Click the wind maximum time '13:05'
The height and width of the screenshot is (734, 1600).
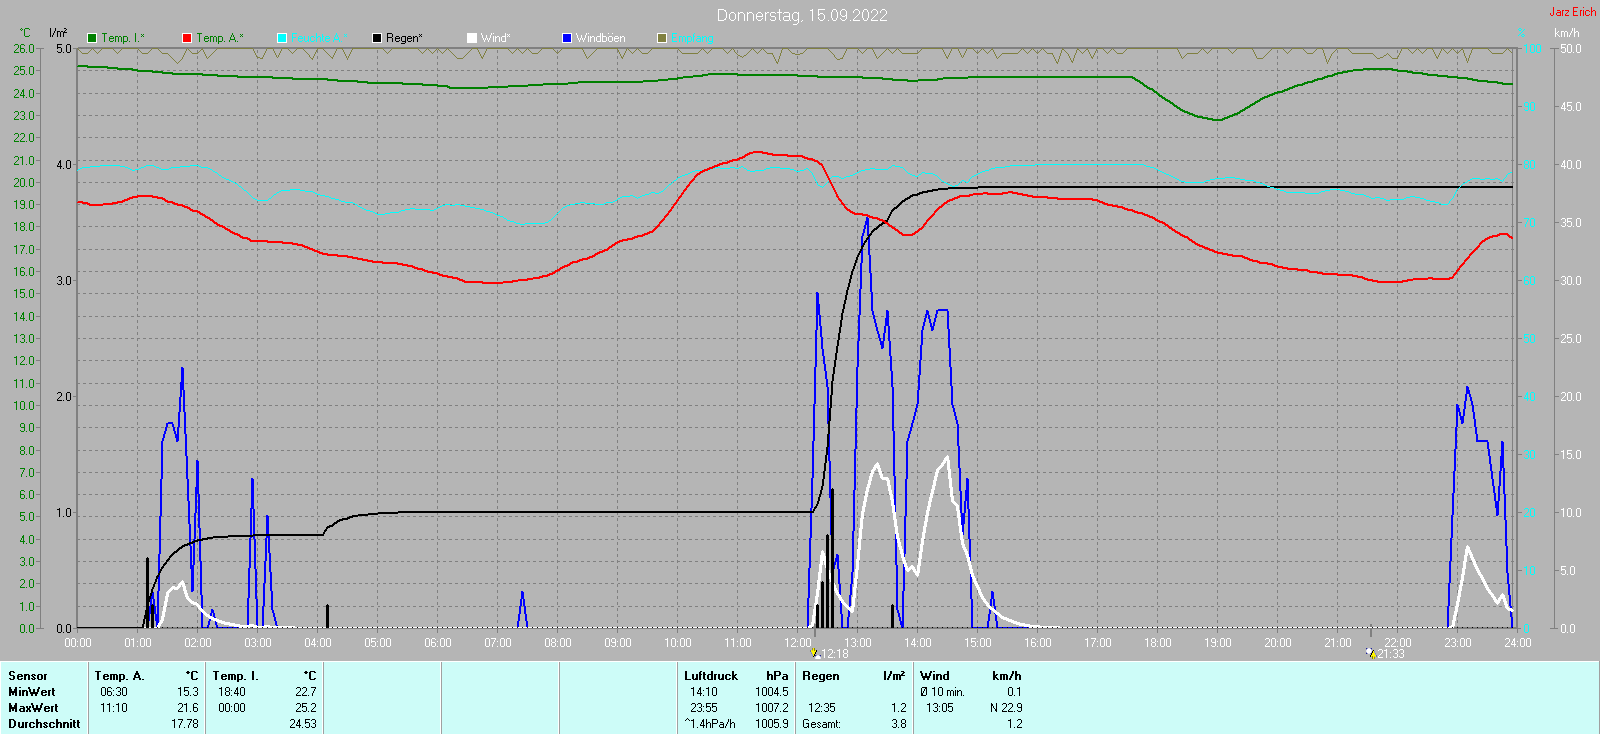pos(940,708)
